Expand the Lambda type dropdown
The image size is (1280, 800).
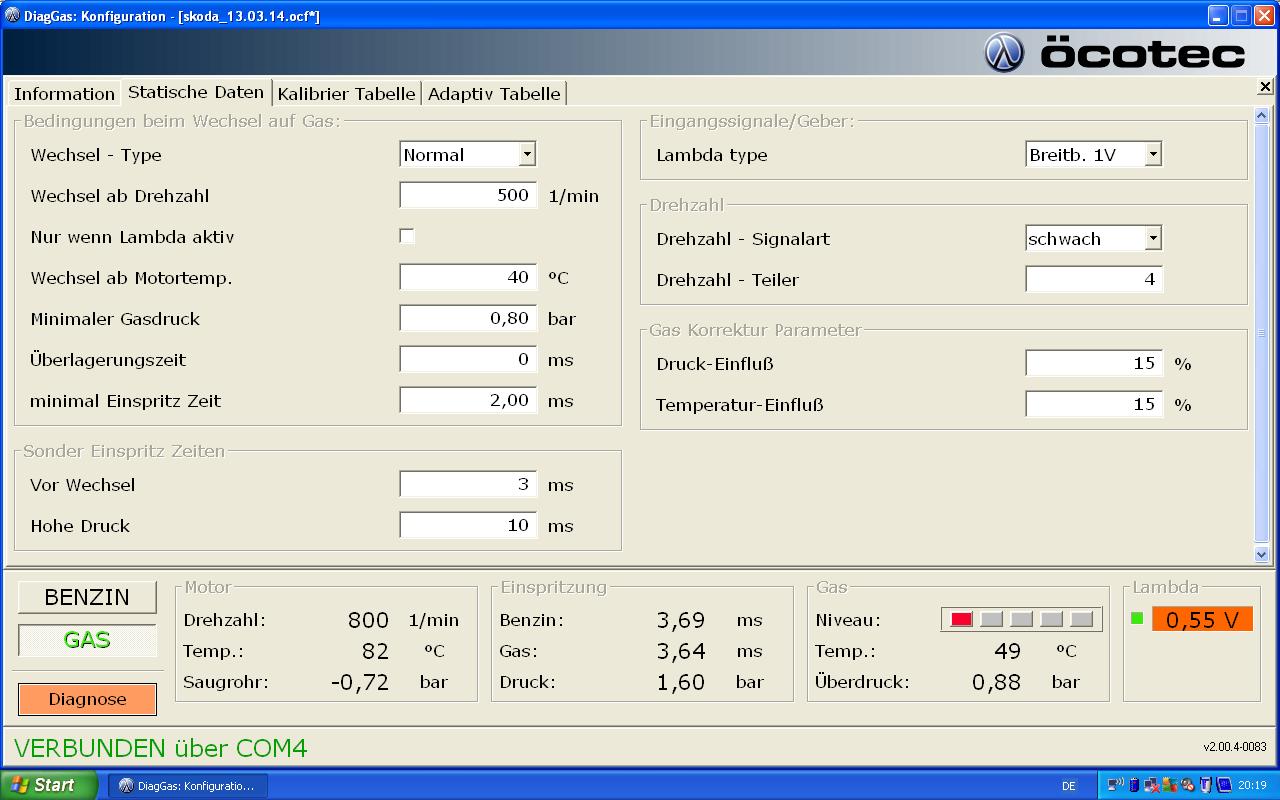[1153, 155]
